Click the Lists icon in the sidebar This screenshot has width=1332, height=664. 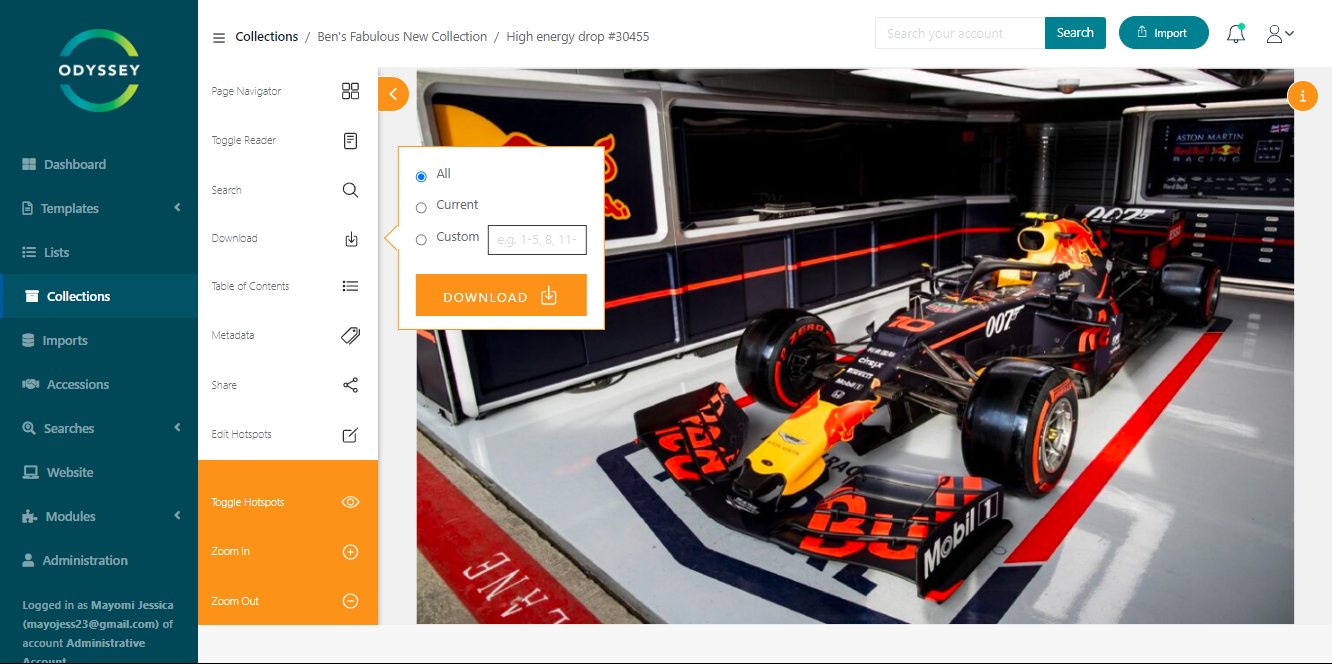click(x=29, y=253)
